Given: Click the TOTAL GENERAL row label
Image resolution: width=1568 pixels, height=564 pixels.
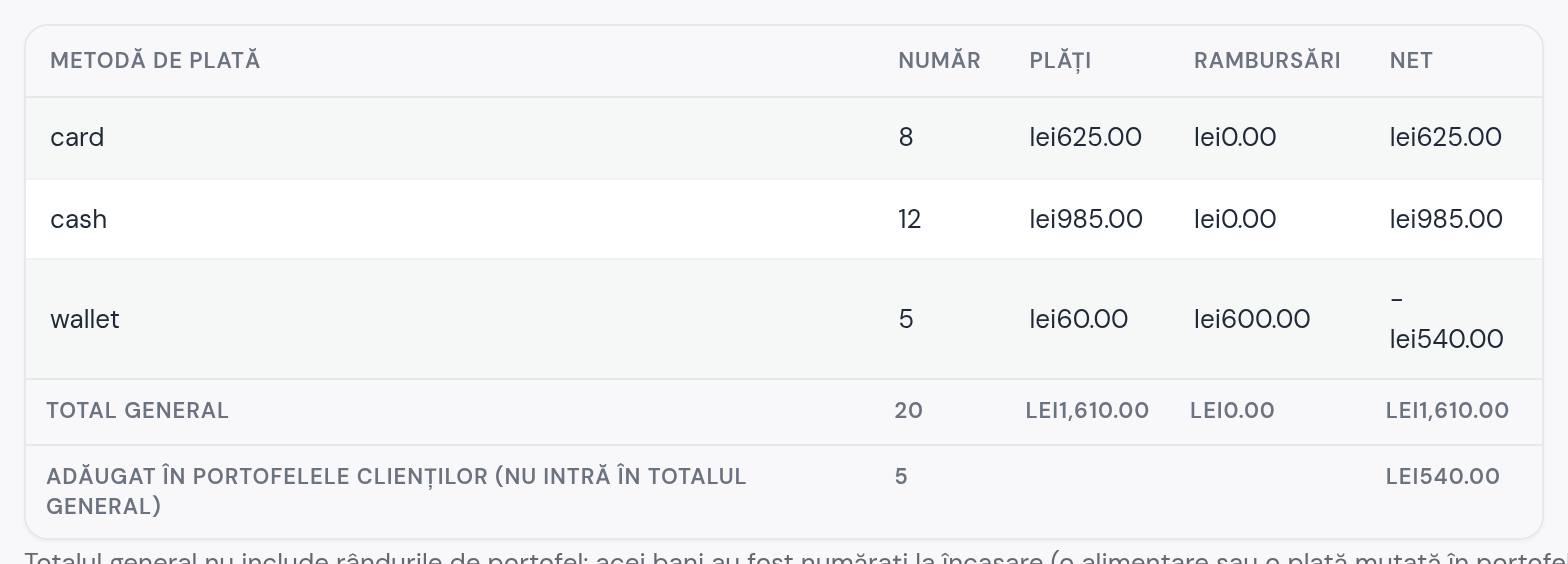Looking at the screenshot, I should [138, 411].
